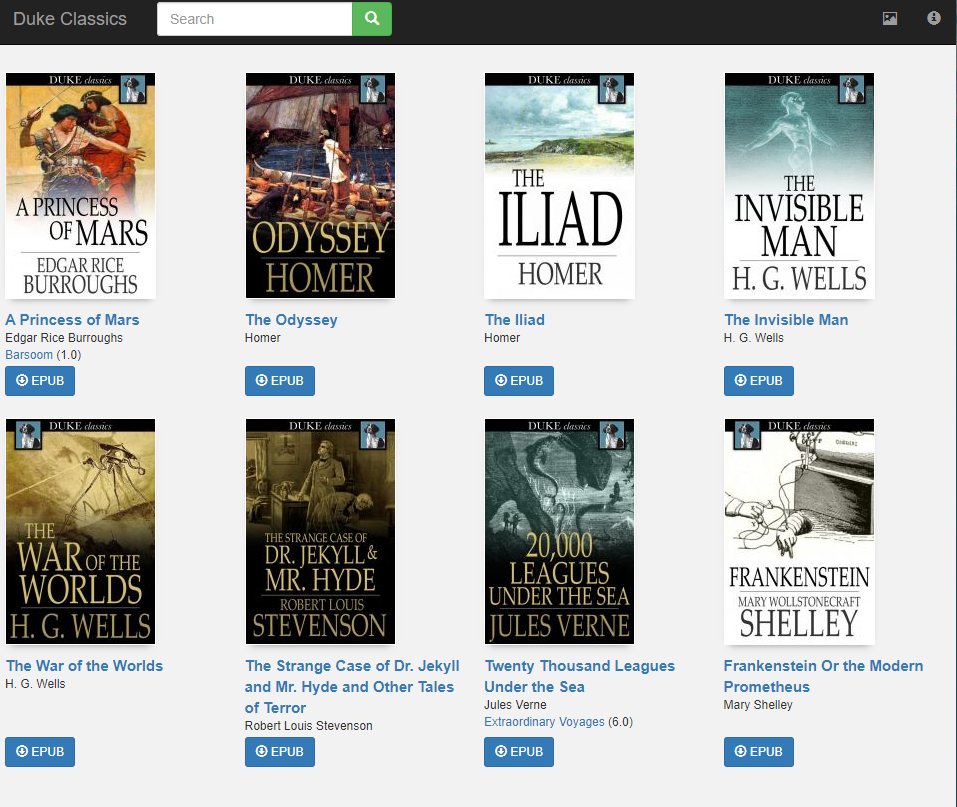957x807 pixels.
Task: Open Frankenstein Or the Modern Prometheus link
Action: 823,676
